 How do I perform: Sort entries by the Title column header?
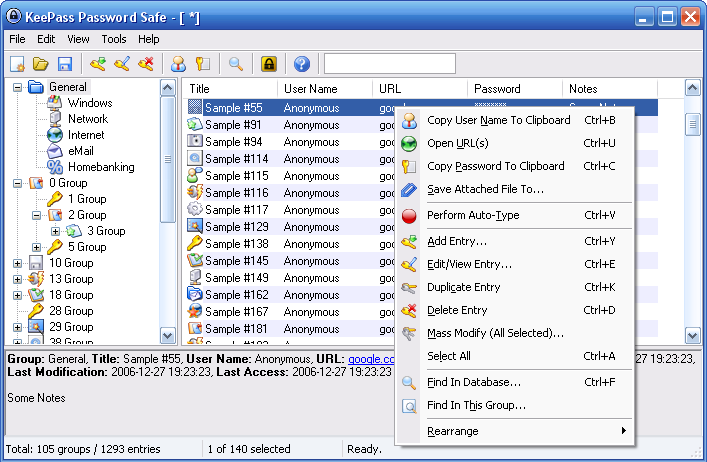coord(230,89)
